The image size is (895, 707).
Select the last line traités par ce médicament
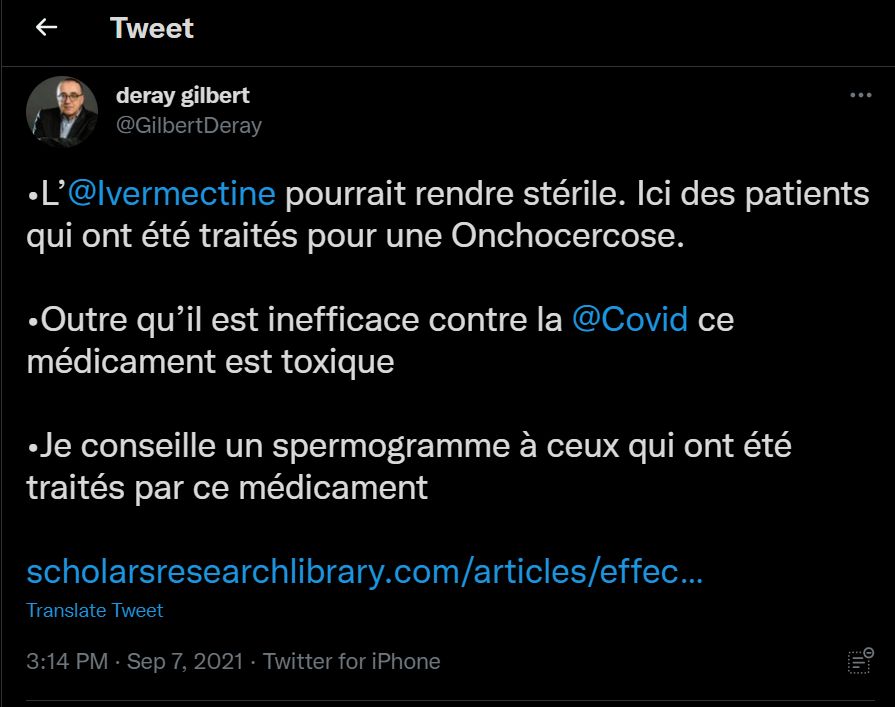pos(227,488)
